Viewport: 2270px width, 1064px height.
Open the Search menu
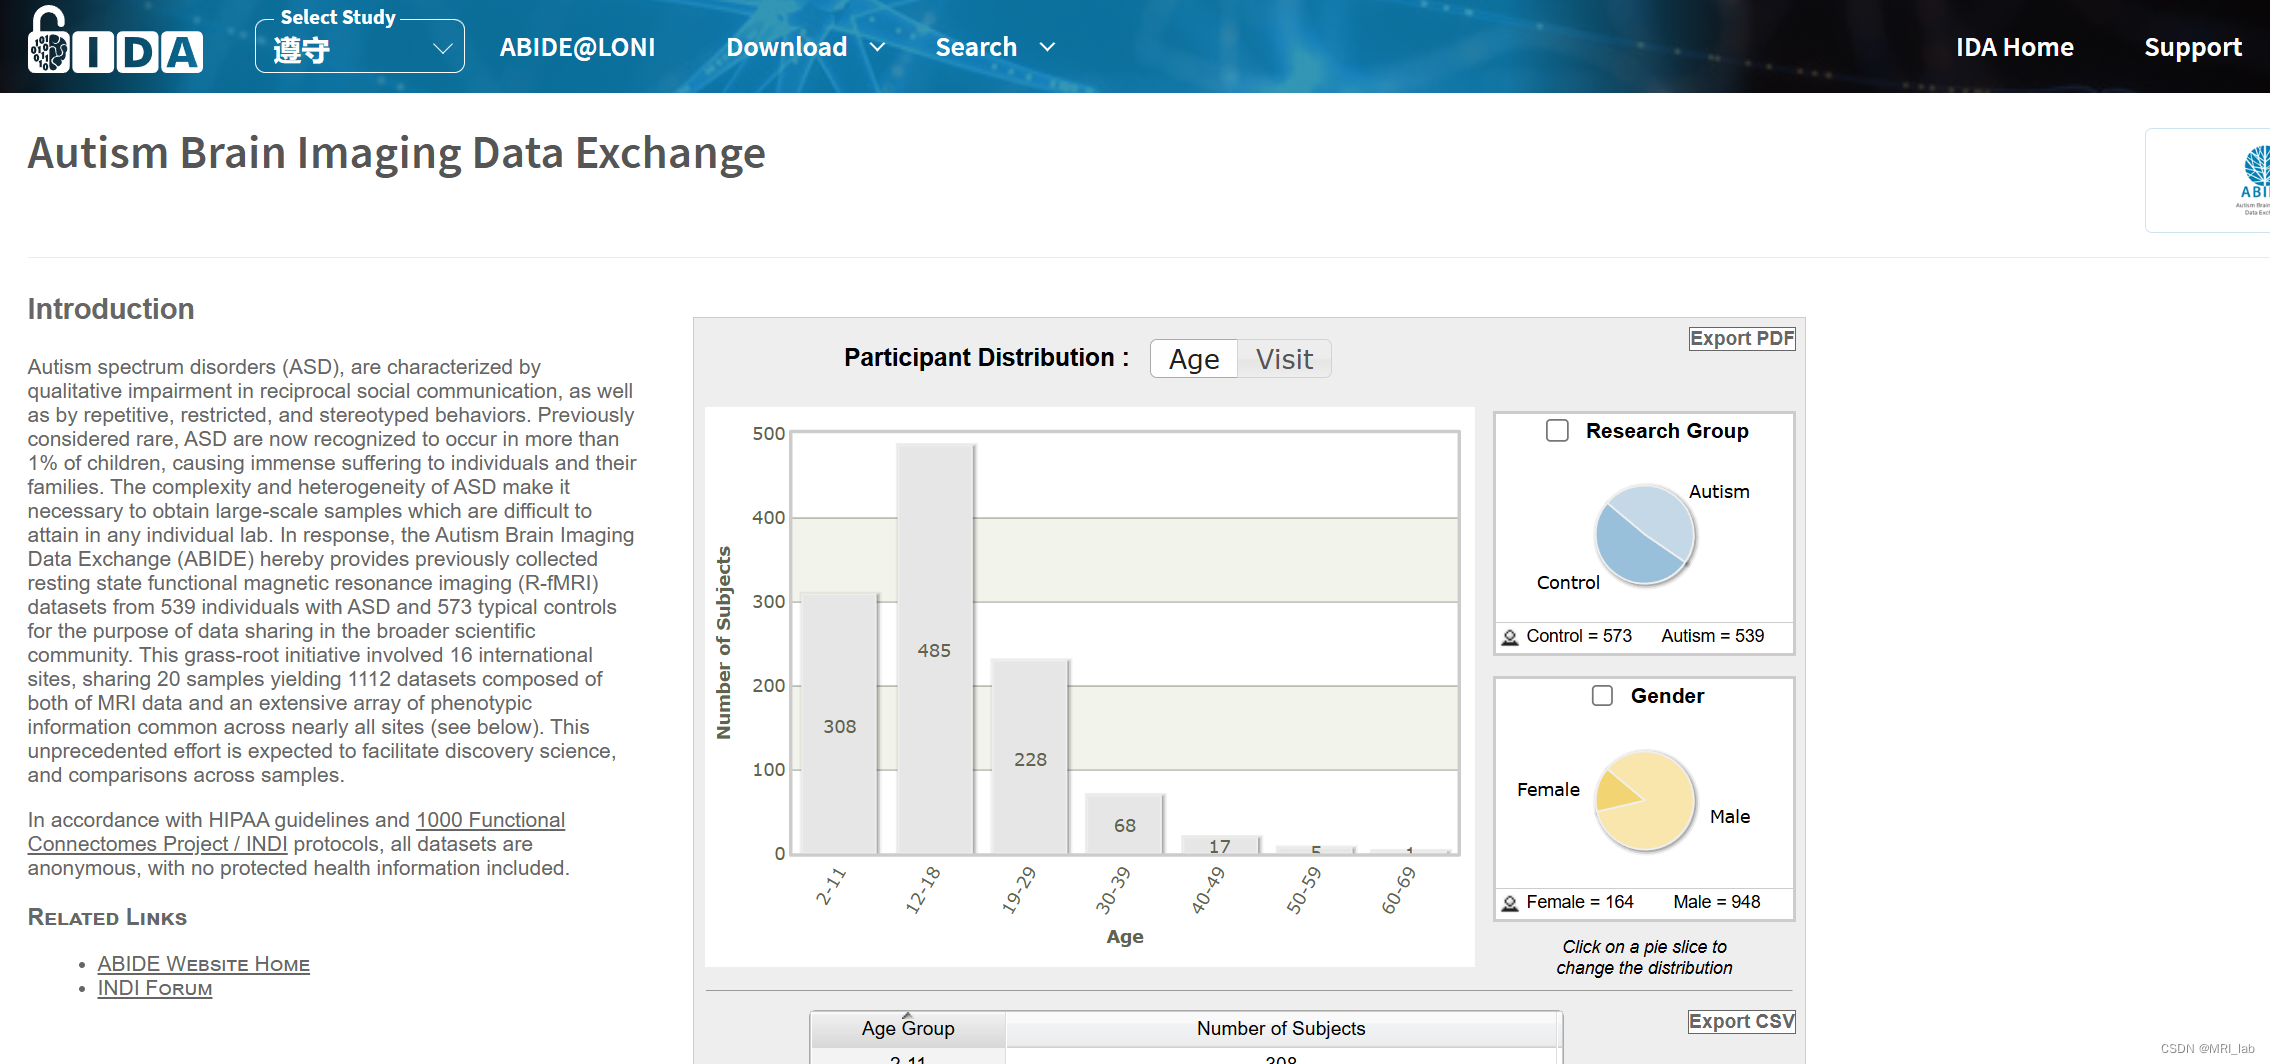[x=976, y=47]
